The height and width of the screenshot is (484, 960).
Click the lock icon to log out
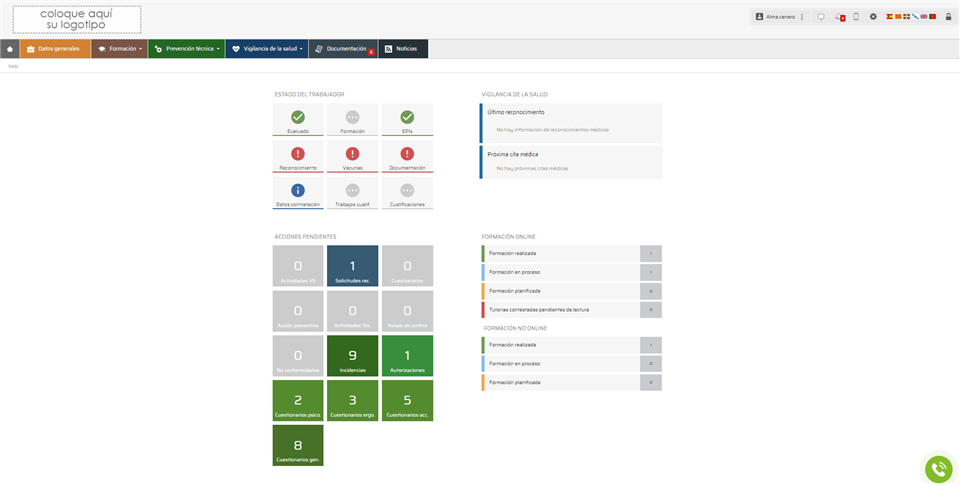(948, 17)
